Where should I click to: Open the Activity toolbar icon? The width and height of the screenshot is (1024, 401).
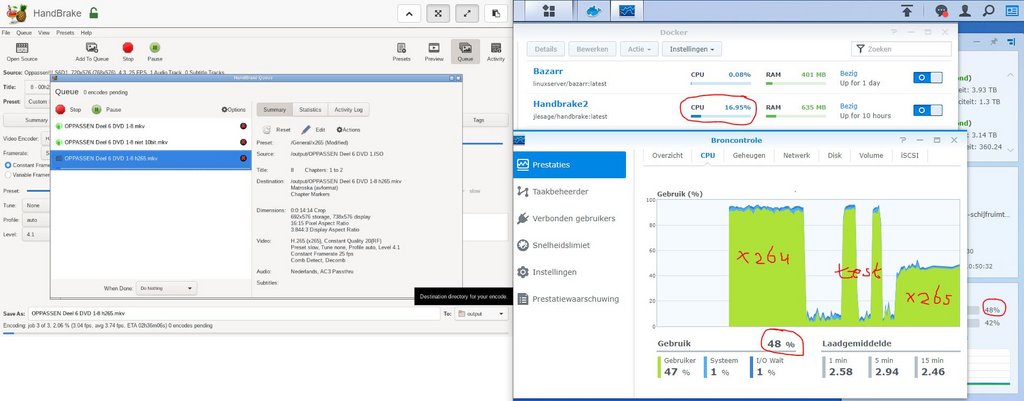click(496, 48)
